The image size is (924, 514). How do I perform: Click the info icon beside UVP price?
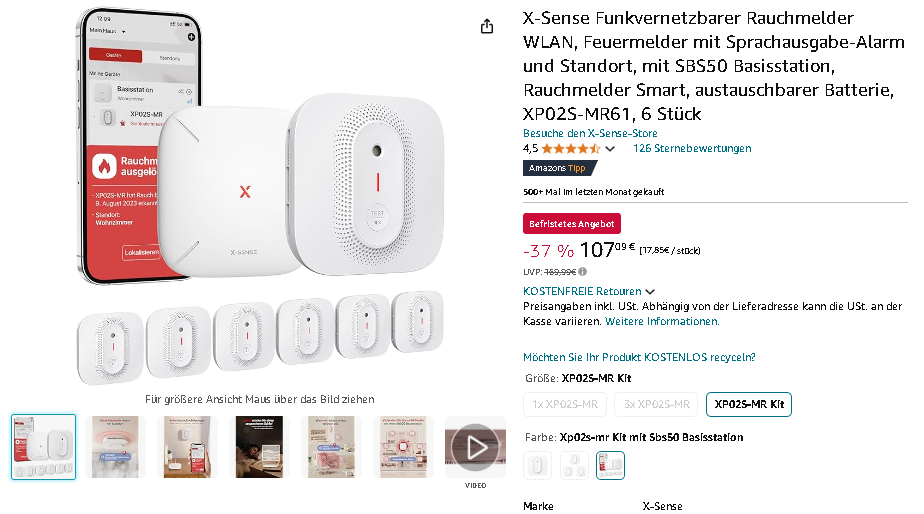(x=582, y=272)
